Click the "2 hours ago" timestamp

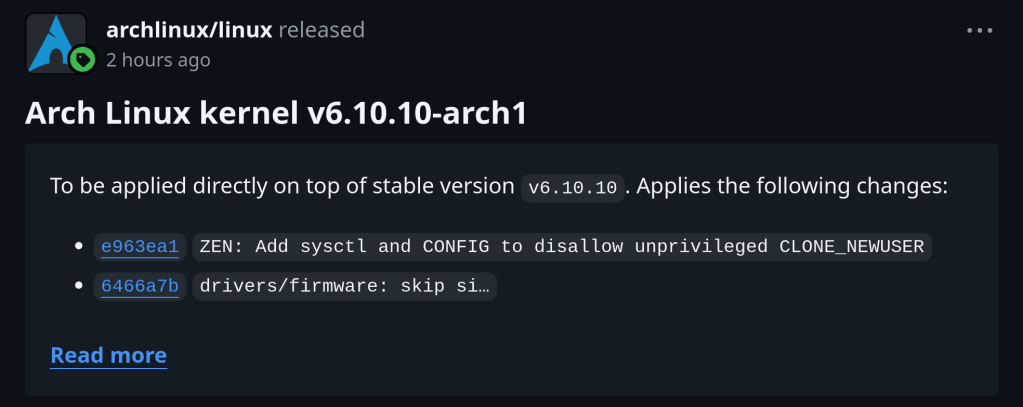coord(158,60)
